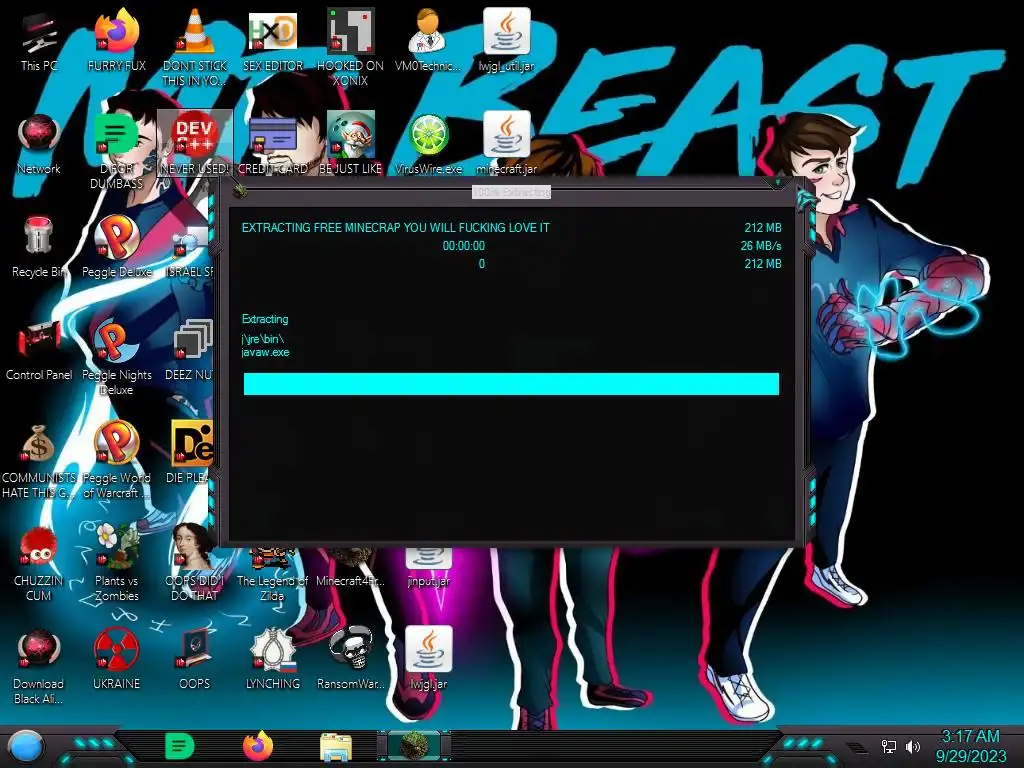Select the RansomWar... skull icon
The height and width of the screenshot is (768, 1024).
click(x=350, y=660)
